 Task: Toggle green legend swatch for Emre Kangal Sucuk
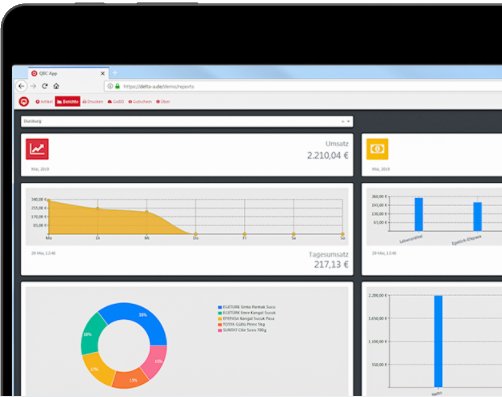[x=220, y=313]
